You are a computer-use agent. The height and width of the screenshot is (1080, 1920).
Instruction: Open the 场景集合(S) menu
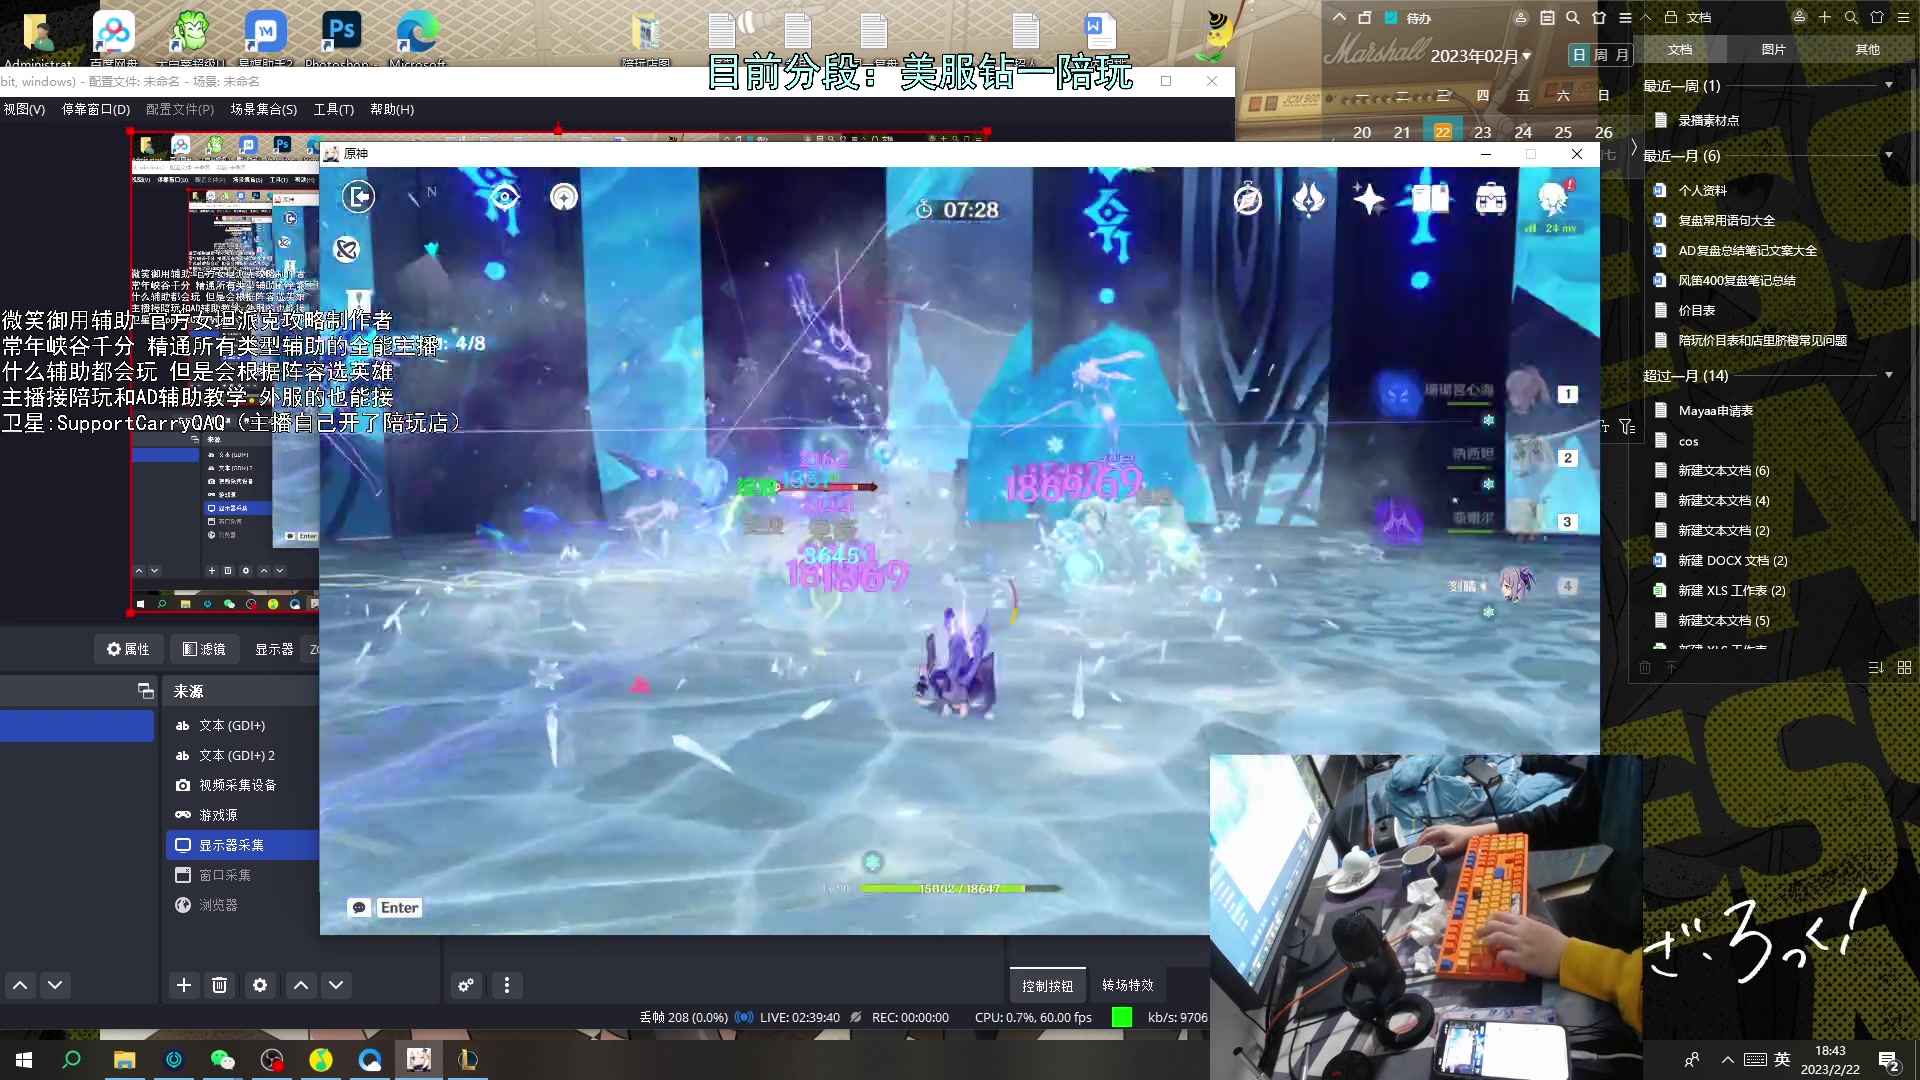[264, 109]
